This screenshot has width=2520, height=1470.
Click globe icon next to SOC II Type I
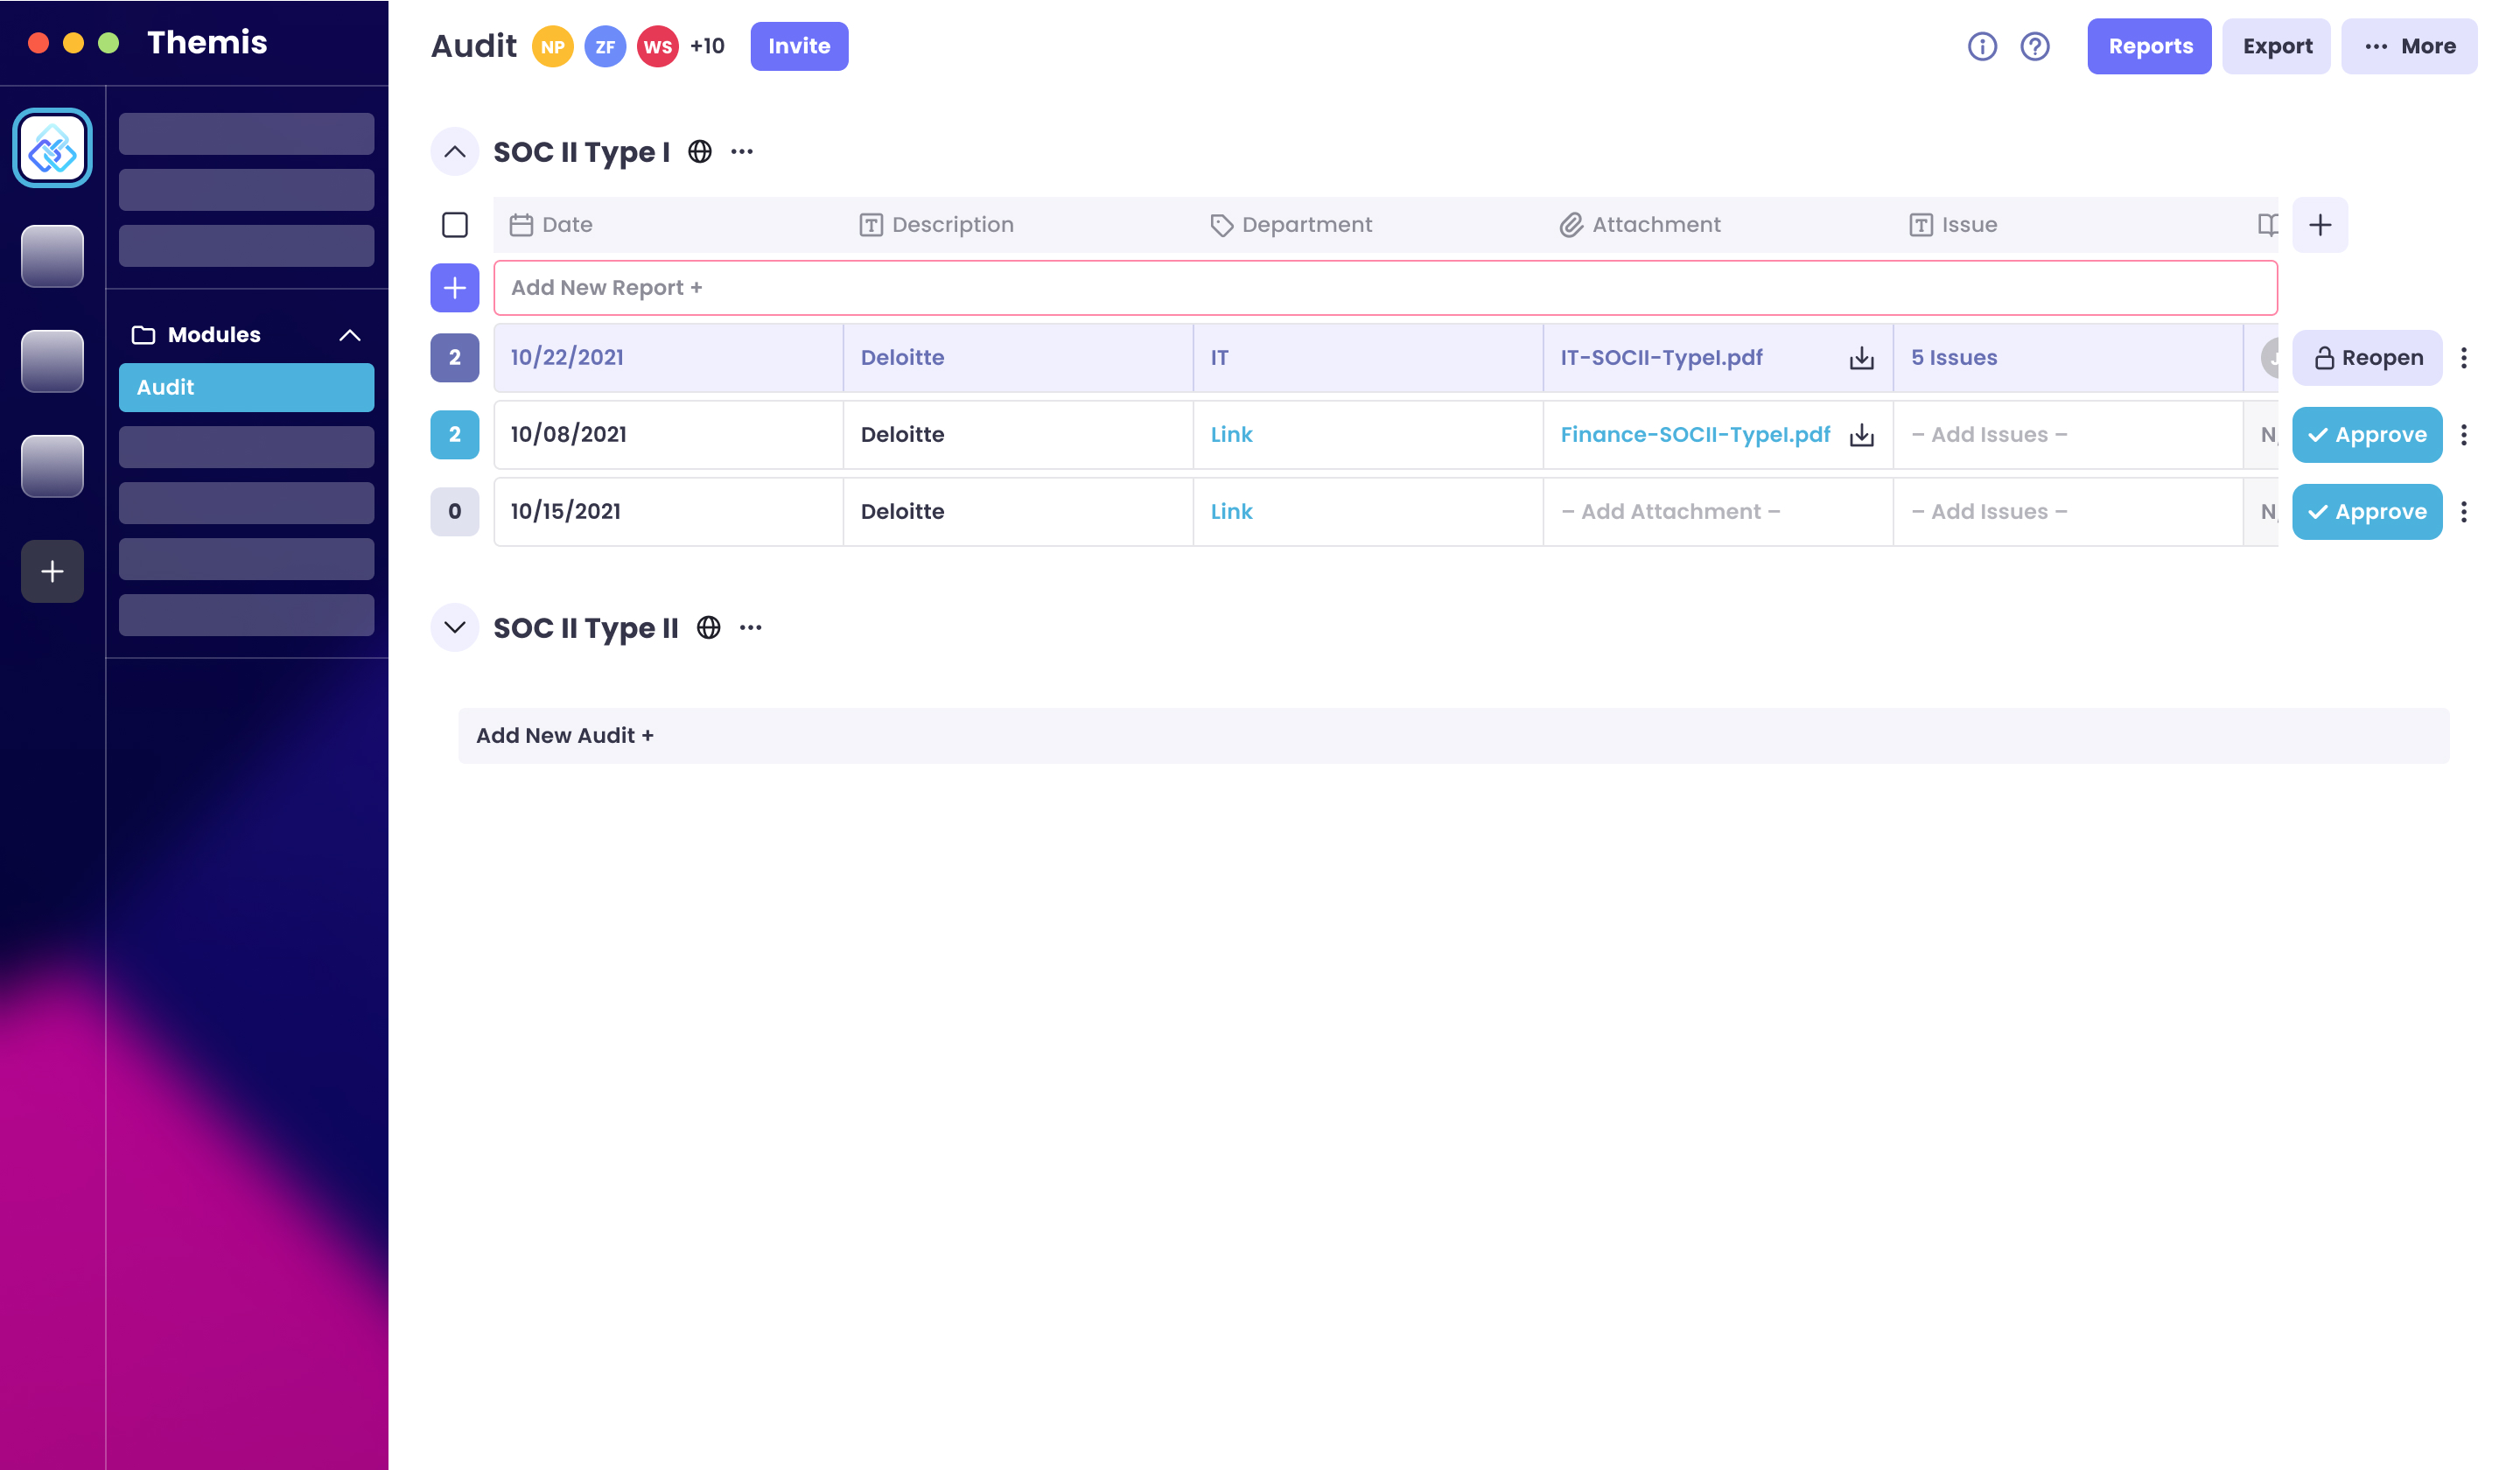(700, 152)
